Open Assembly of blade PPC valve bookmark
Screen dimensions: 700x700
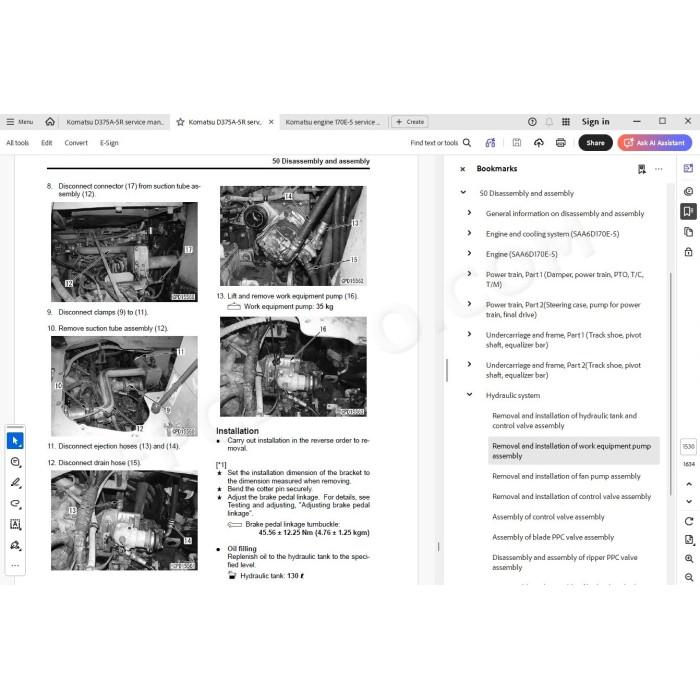coord(553,537)
